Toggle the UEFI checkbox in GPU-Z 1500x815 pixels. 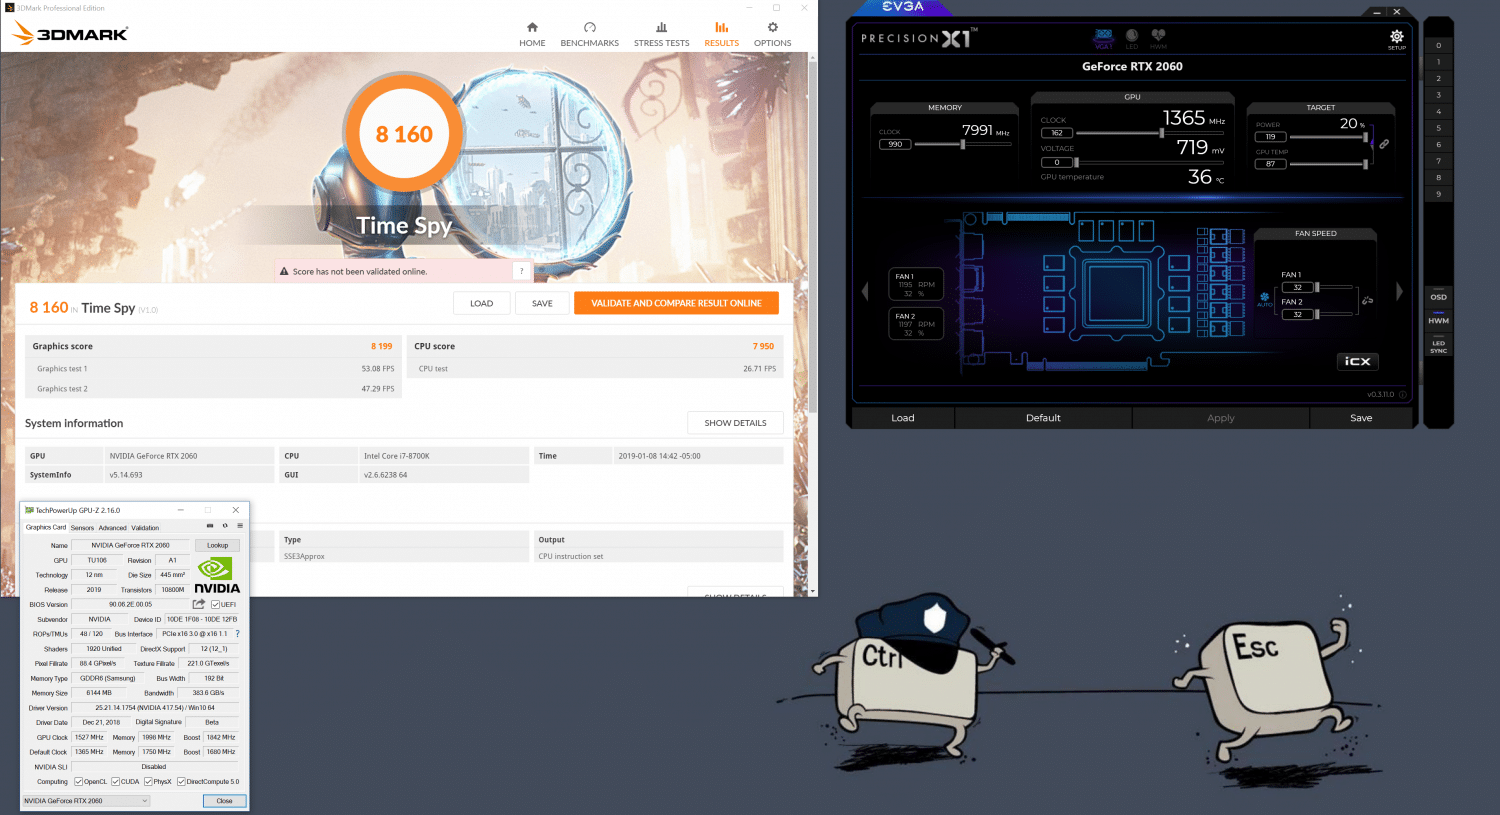tap(215, 604)
